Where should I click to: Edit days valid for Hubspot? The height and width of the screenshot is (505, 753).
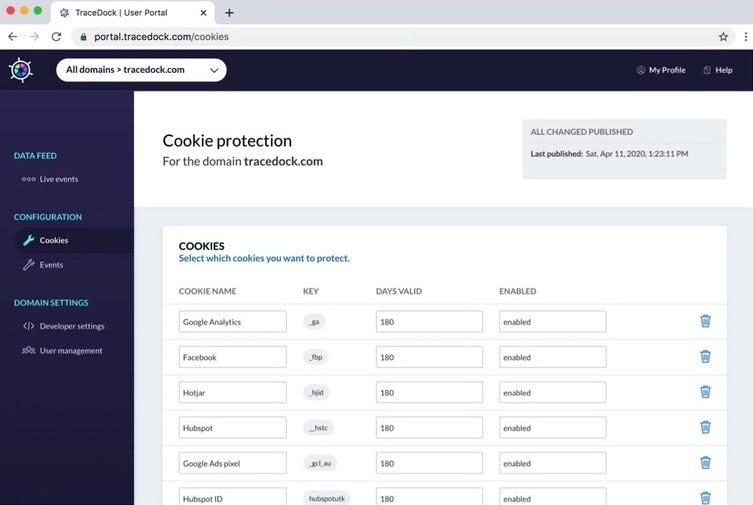coord(429,428)
